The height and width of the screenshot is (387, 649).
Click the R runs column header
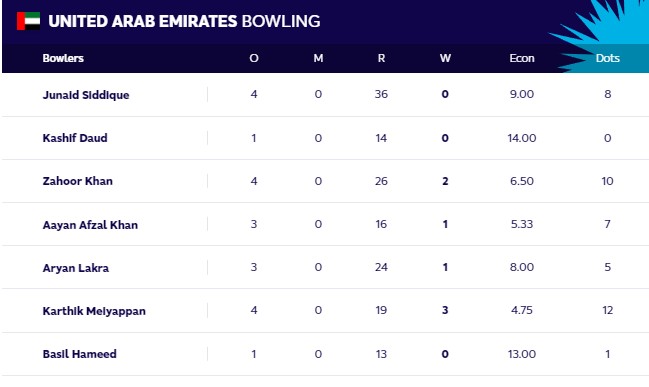click(x=381, y=58)
